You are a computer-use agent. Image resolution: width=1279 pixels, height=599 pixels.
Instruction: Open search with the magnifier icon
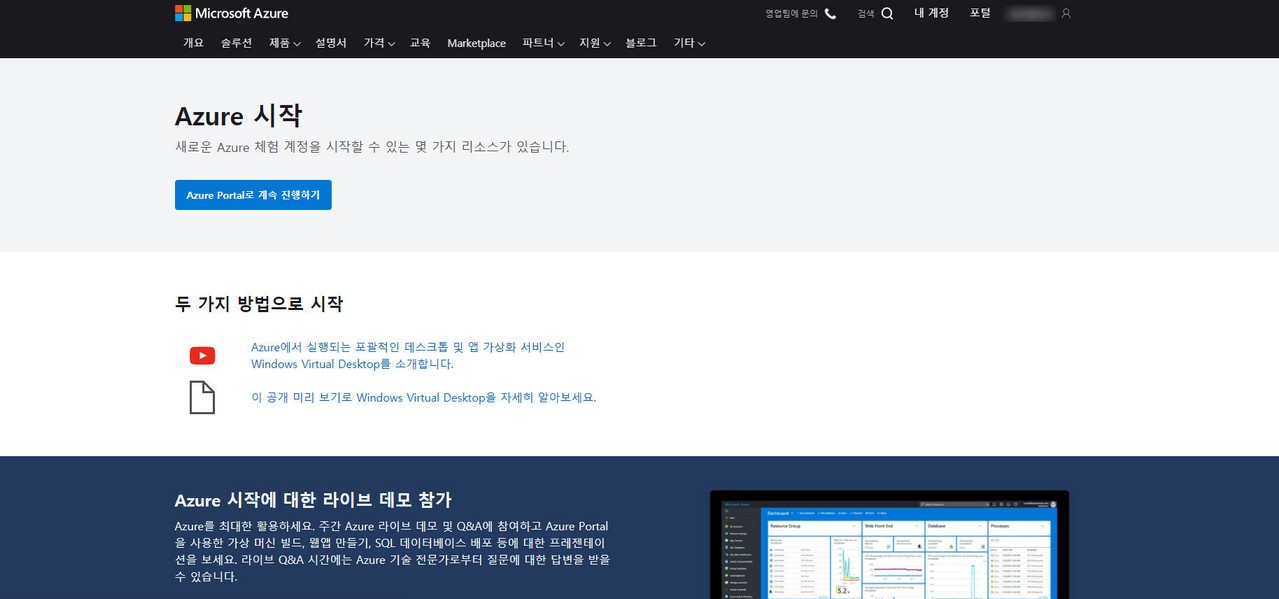click(887, 14)
